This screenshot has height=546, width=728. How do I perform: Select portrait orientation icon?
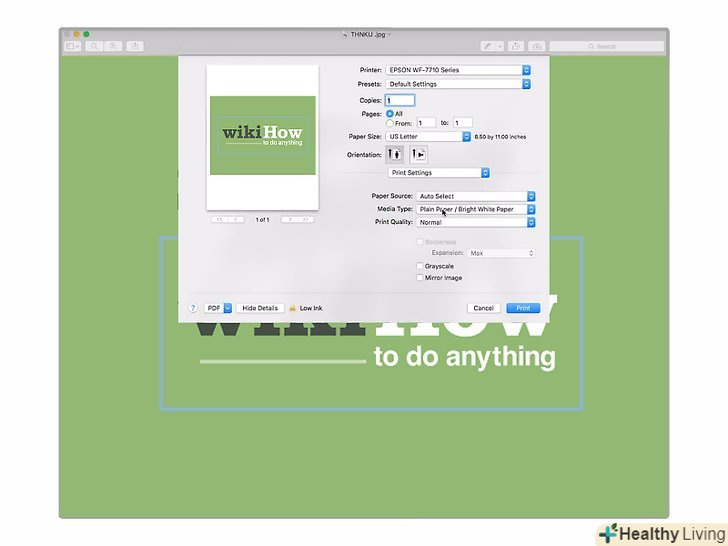click(x=395, y=154)
